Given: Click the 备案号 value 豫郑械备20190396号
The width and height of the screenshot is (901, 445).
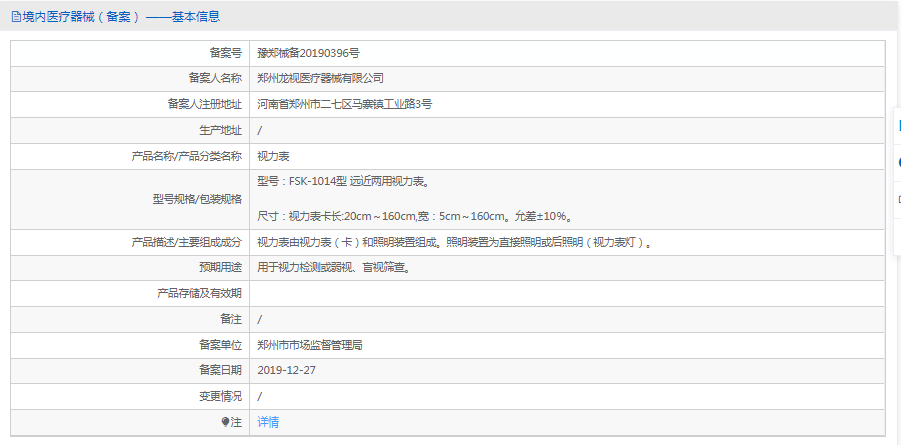Looking at the screenshot, I should pyautogui.click(x=309, y=52).
